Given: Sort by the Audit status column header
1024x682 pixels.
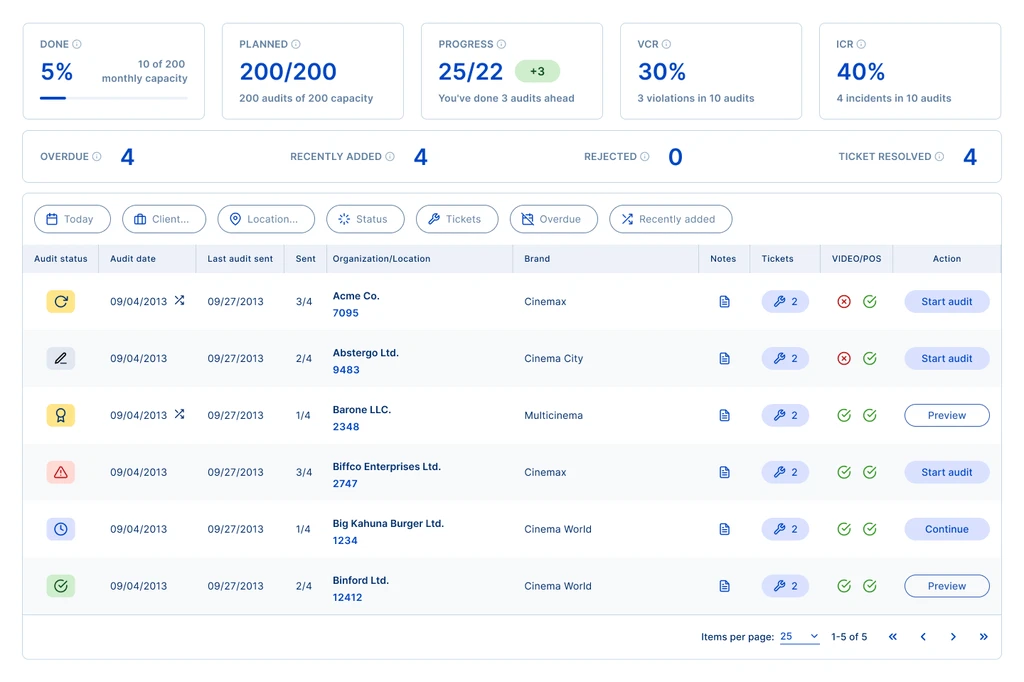Looking at the screenshot, I should tap(61, 259).
